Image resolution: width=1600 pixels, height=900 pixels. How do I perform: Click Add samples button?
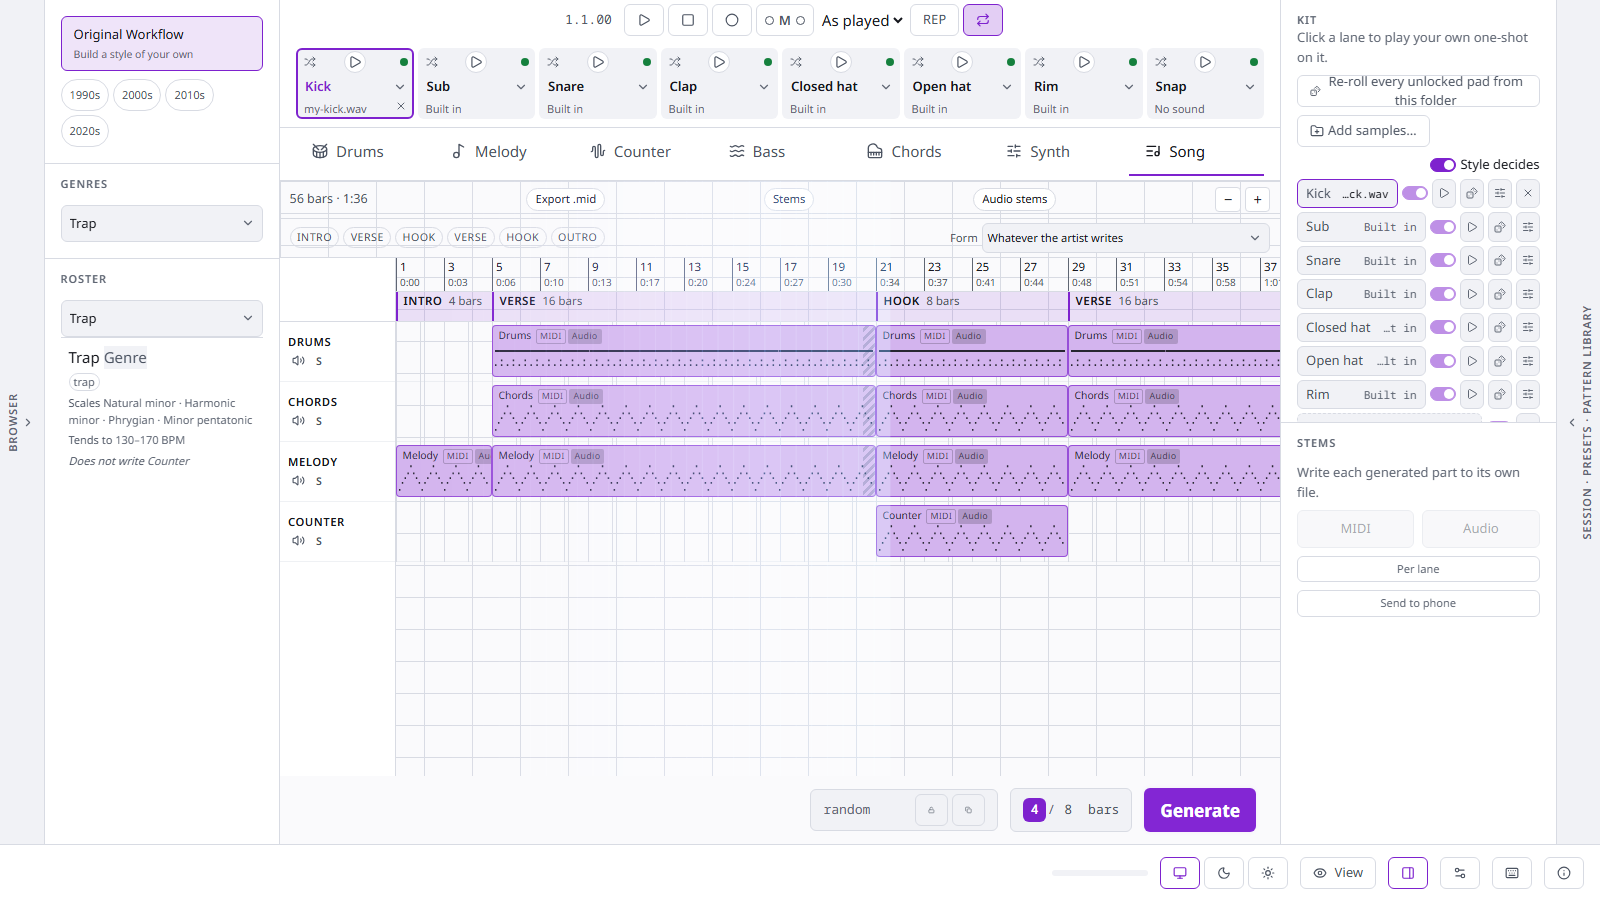pyautogui.click(x=1363, y=131)
